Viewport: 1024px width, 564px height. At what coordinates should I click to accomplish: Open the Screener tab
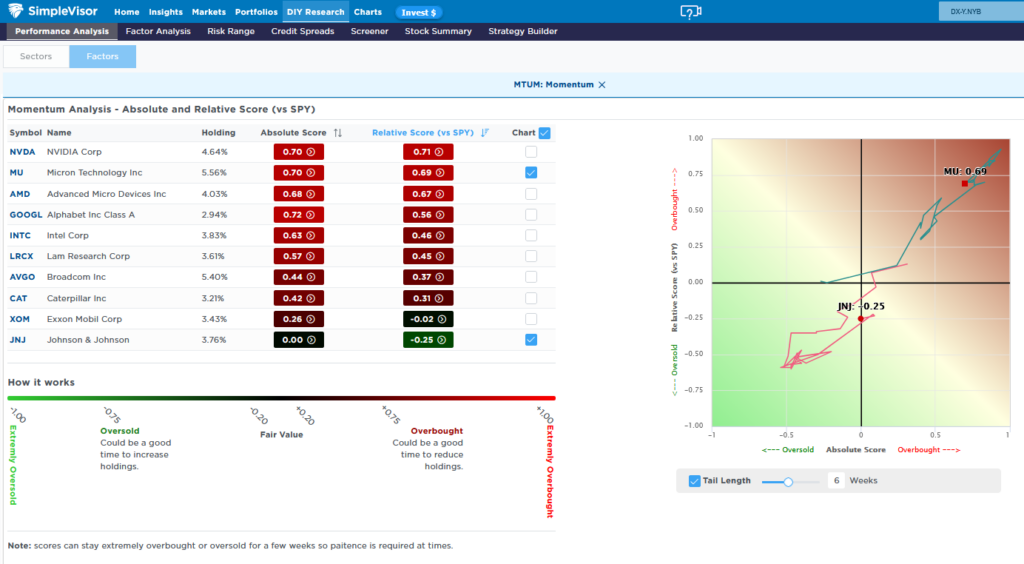(x=369, y=31)
